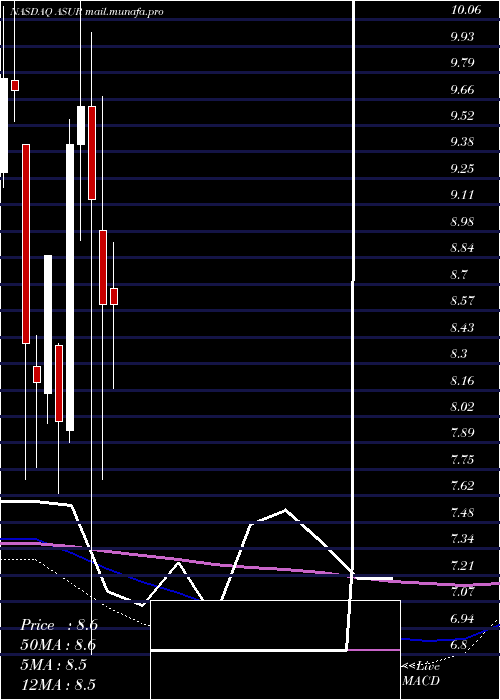Viewport: 500px width, 700px height.
Task: Click the 7.89 price axis label
Action: pyautogui.click(x=462, y=433)
